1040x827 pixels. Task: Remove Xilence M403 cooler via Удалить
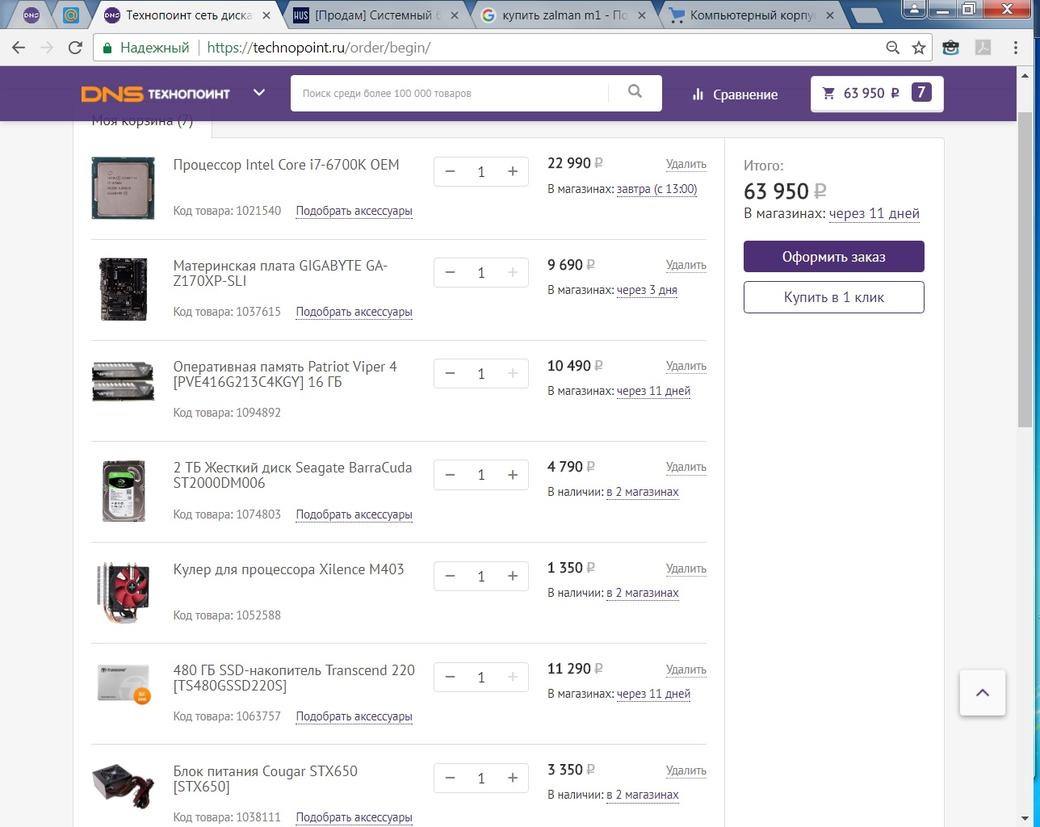point(686,568)
